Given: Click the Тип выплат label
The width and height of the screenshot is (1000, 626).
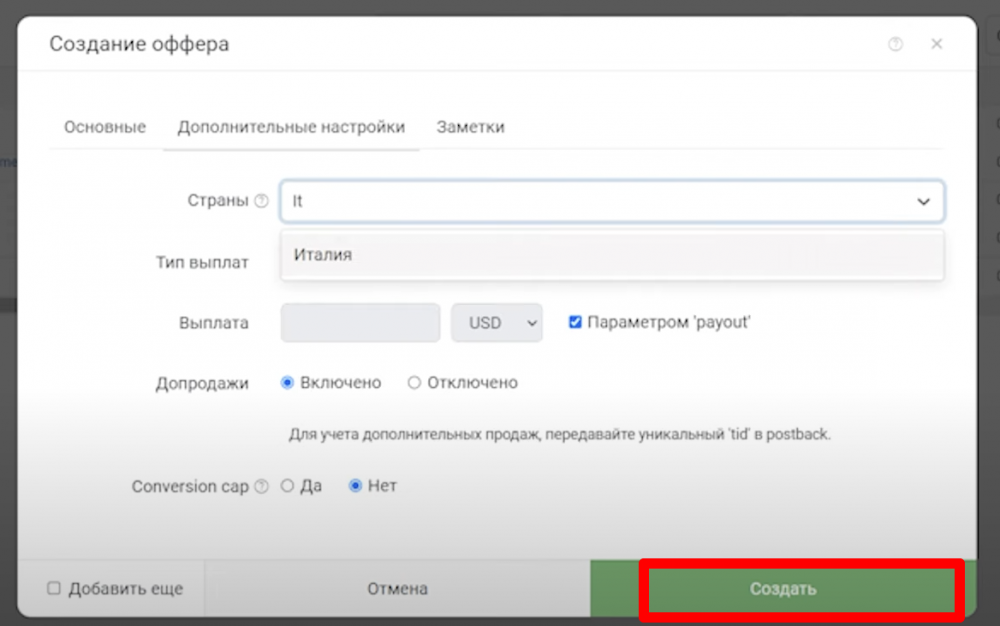Looking at the screenshot, I should pos(202,262).
